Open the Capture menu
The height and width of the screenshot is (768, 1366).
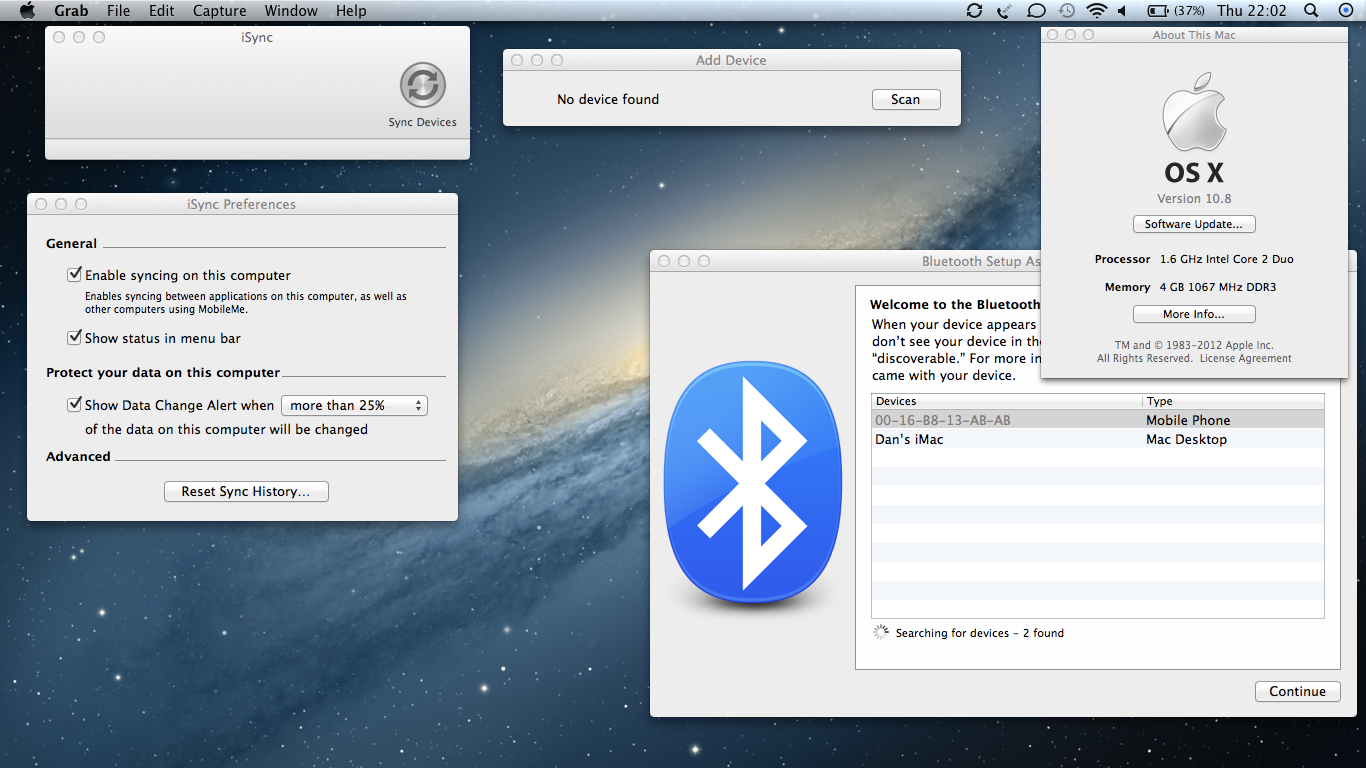[219, 11]
